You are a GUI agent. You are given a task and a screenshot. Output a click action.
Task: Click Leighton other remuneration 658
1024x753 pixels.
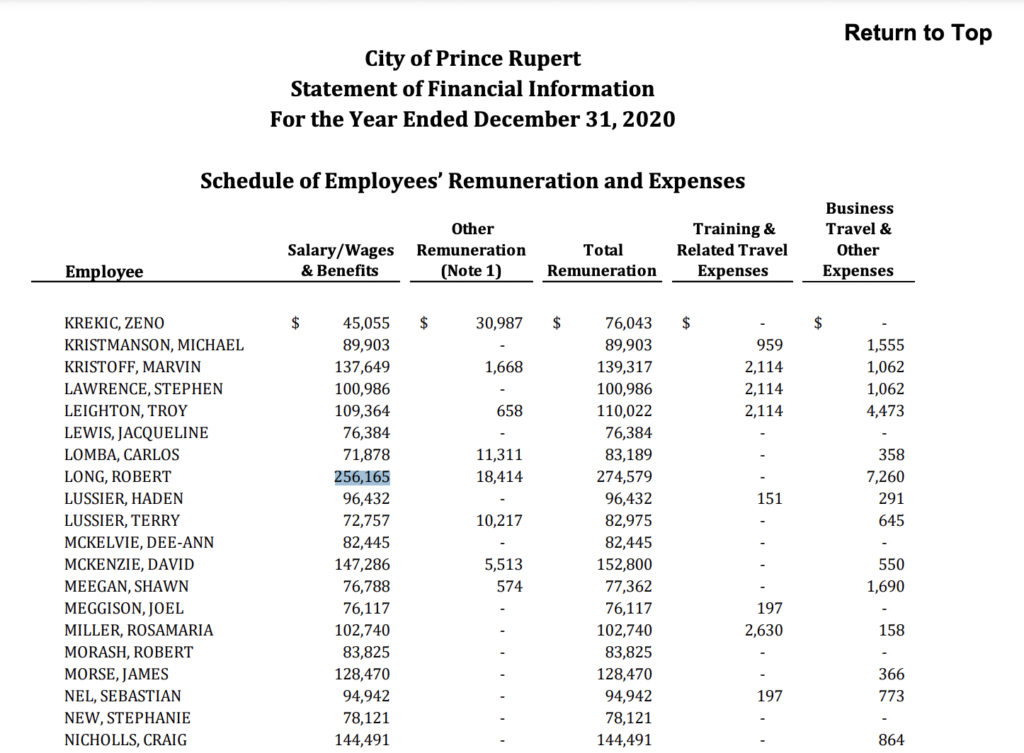pyautogui.click(x=510, y=411)
